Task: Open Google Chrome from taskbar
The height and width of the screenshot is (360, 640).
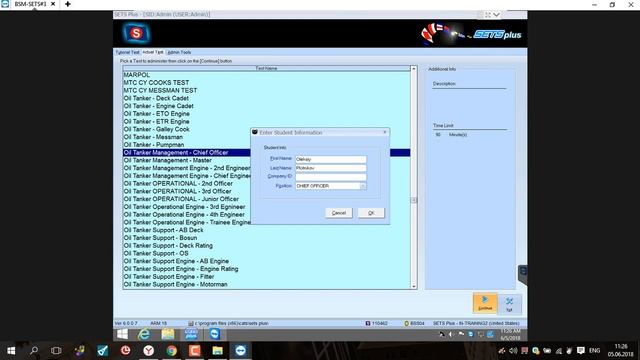Action: (x=172, y=351)
